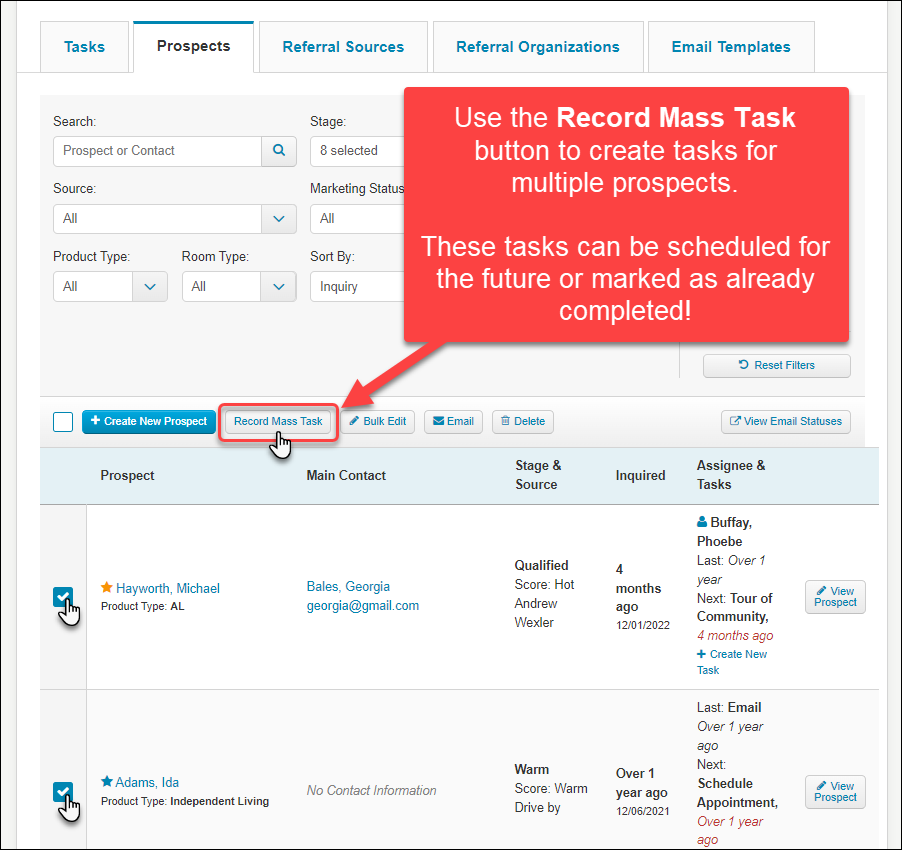Click View Prospect for Adams, Ida
The height and width of the screenshot is (850, 902).
pos(835,792)
